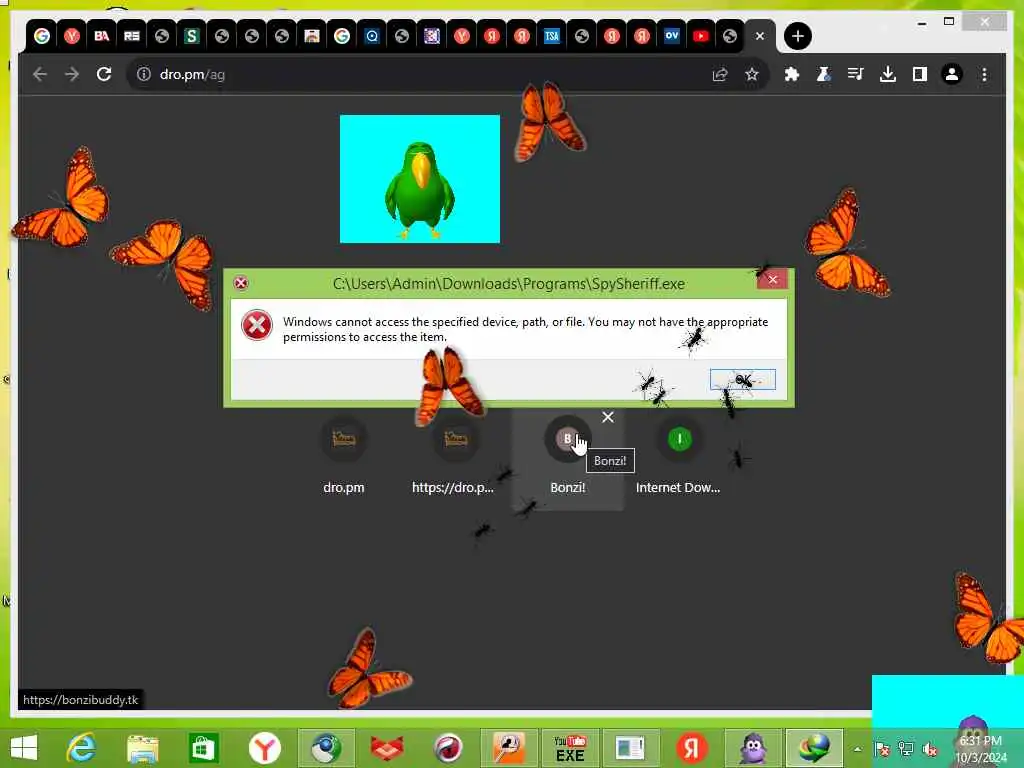The height and width of the screenshot is (768, 1024).
Task: Close the current active tab
Action: coord(760,36)
